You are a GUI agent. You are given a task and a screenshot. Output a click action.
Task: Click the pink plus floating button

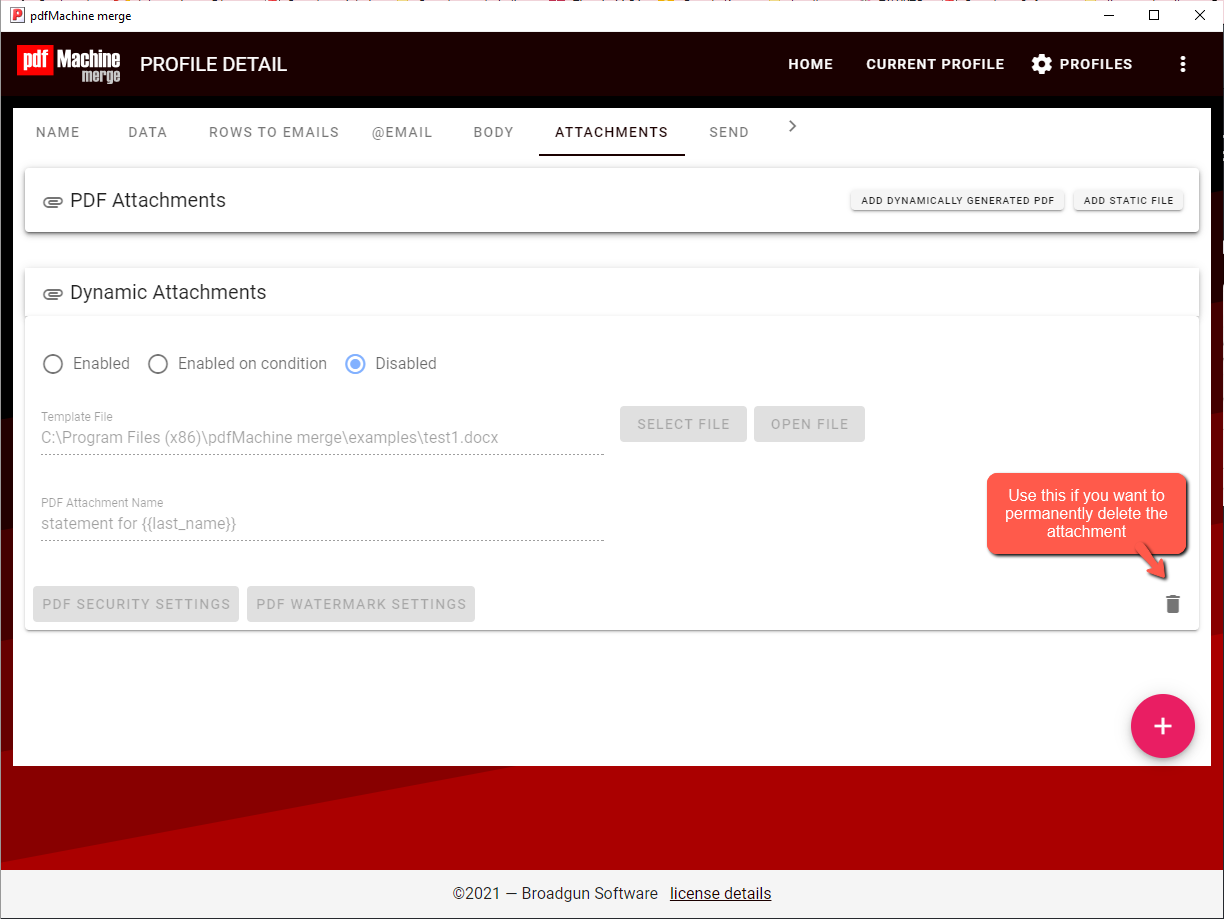[x=1162, y=726]
